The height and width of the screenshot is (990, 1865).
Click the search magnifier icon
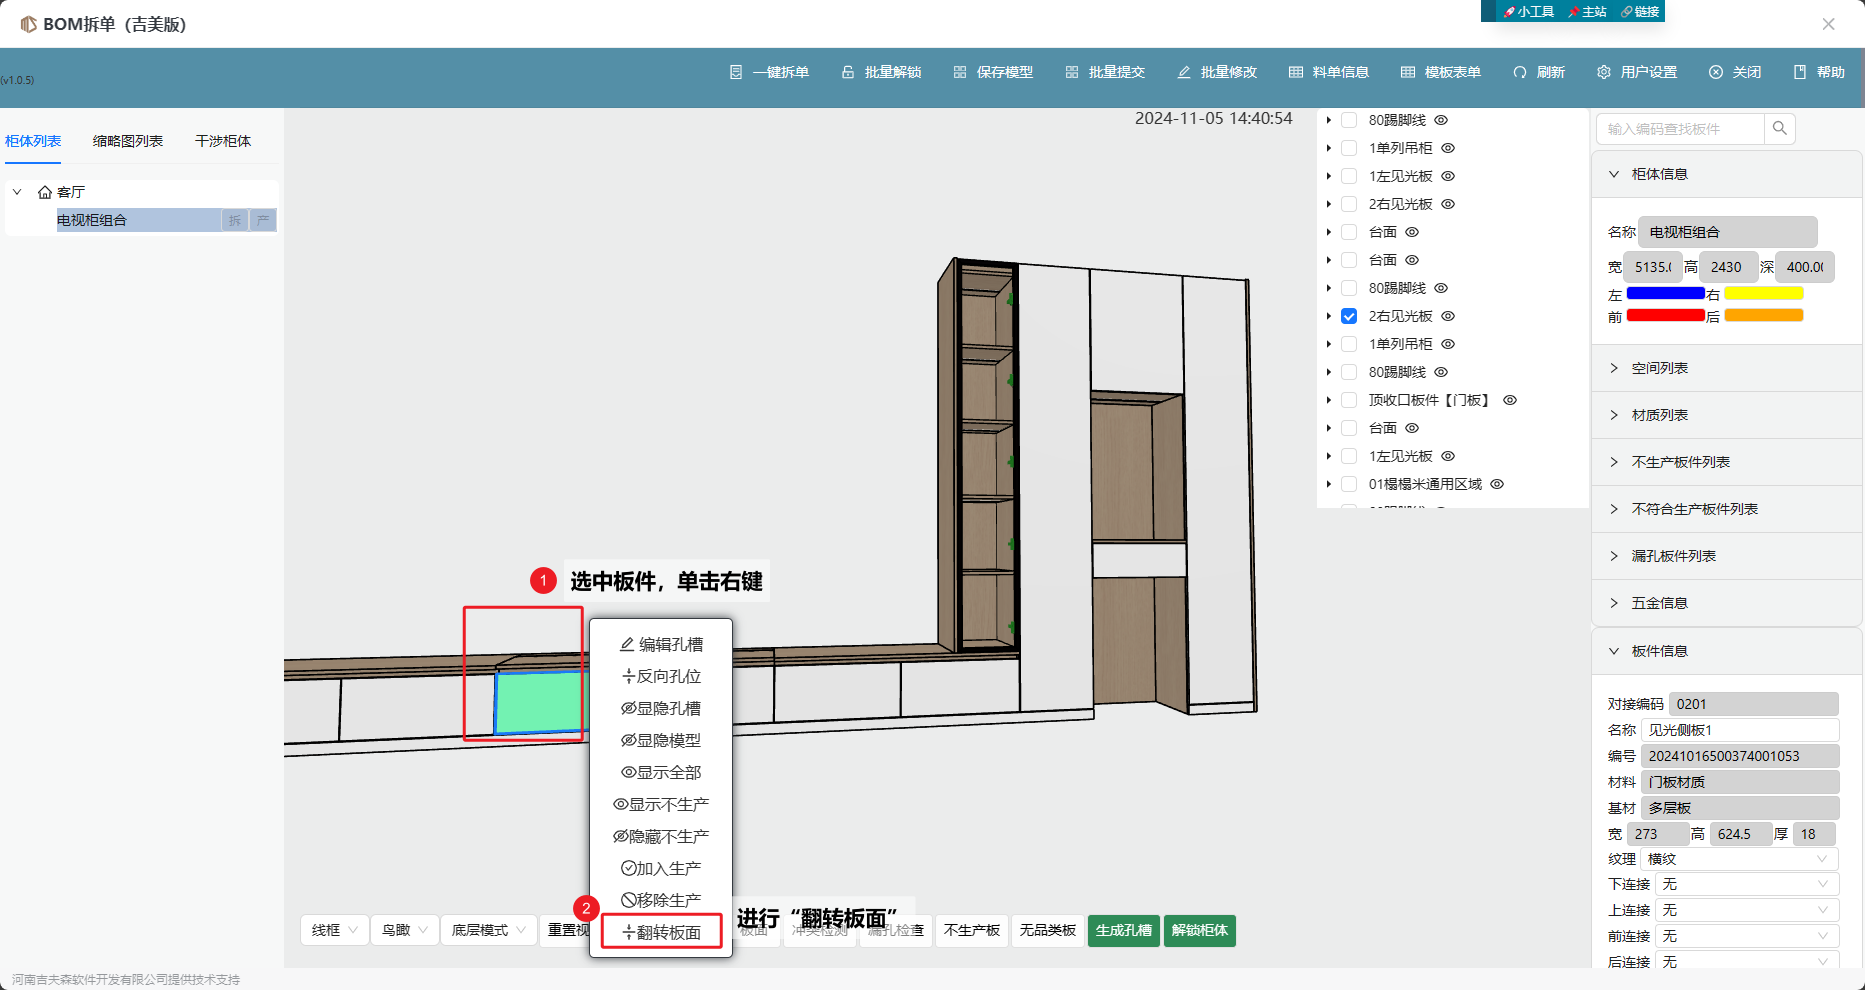click(1780, 128)
